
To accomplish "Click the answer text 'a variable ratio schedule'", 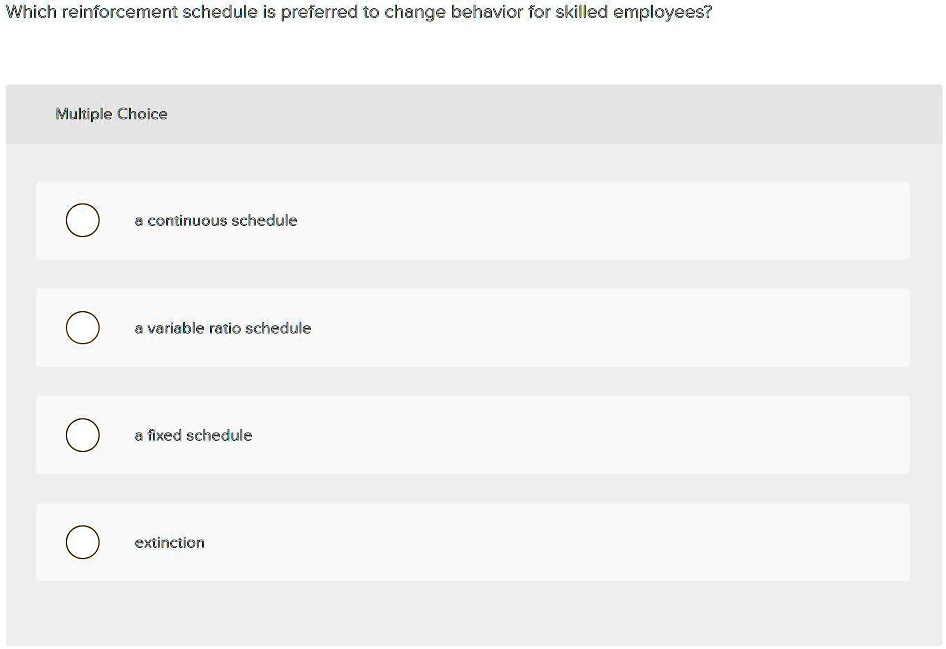I will tap(223, 327).
